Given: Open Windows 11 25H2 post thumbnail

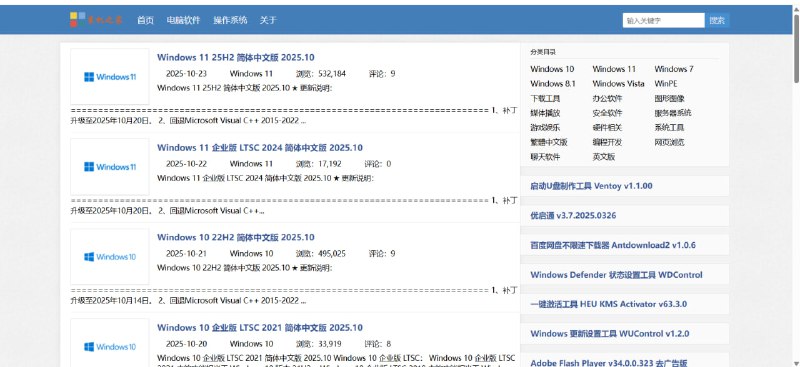Looking at the screenshot, I should pyautogui.click(x=110, y=77).
